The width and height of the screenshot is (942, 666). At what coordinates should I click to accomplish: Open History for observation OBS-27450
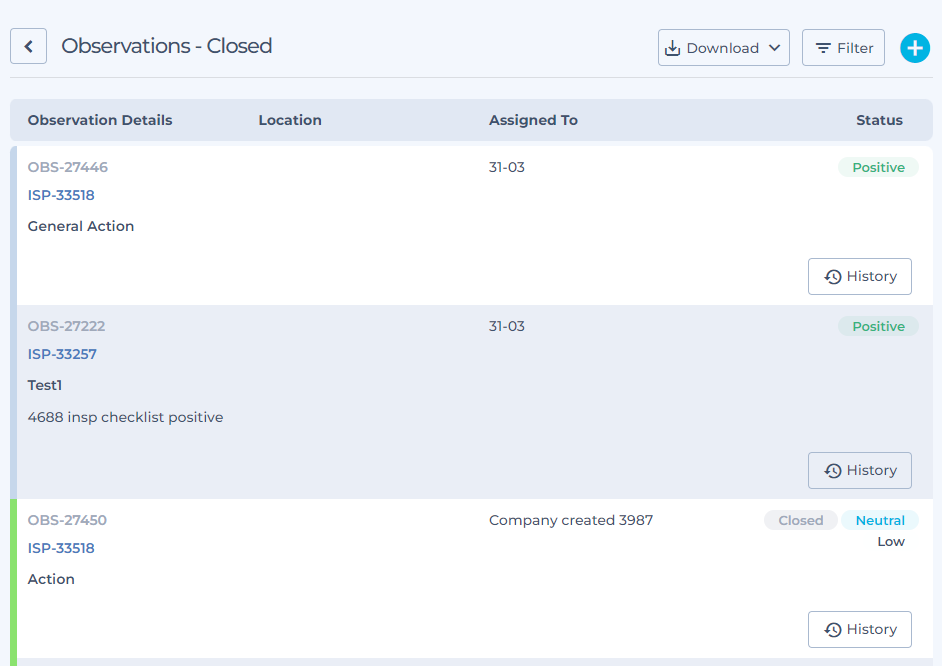point(859,630)
